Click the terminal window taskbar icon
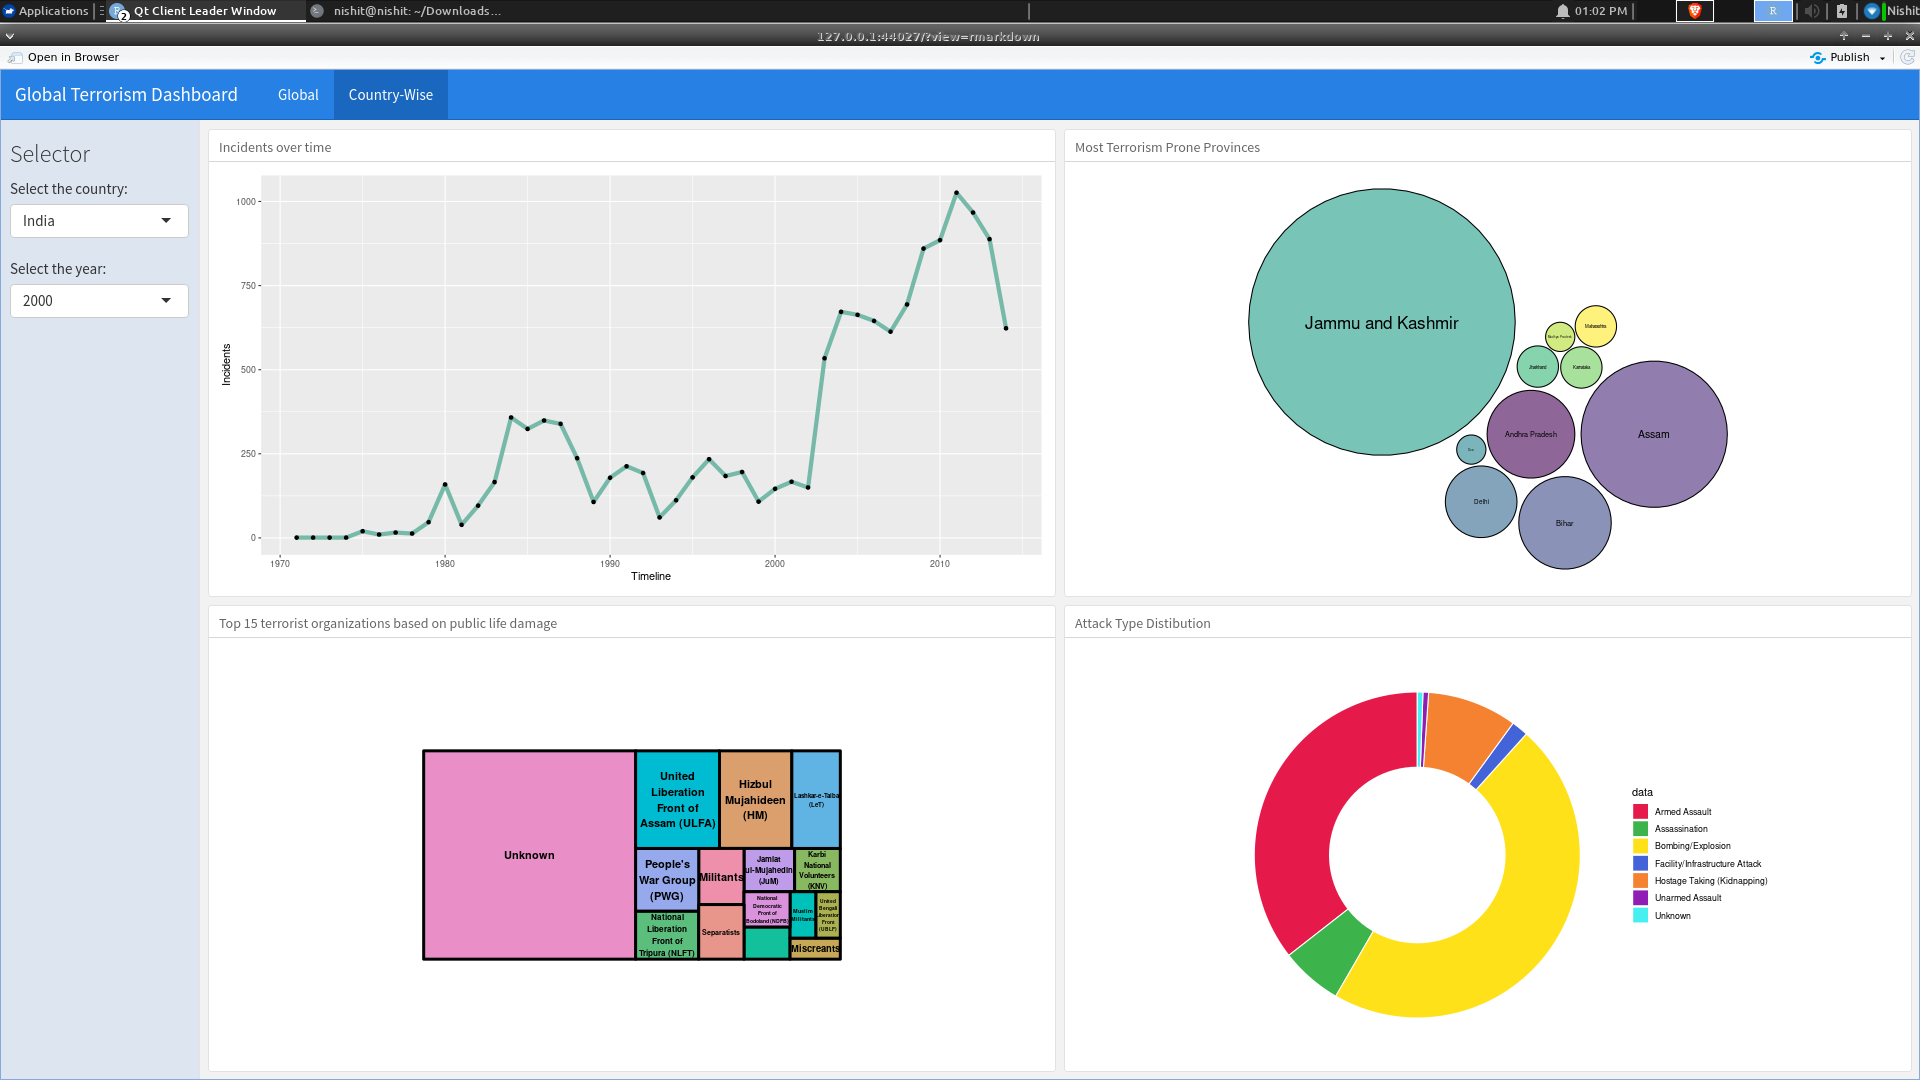The height and width of the screenshot is (1080, 1920). pos(317,11)
